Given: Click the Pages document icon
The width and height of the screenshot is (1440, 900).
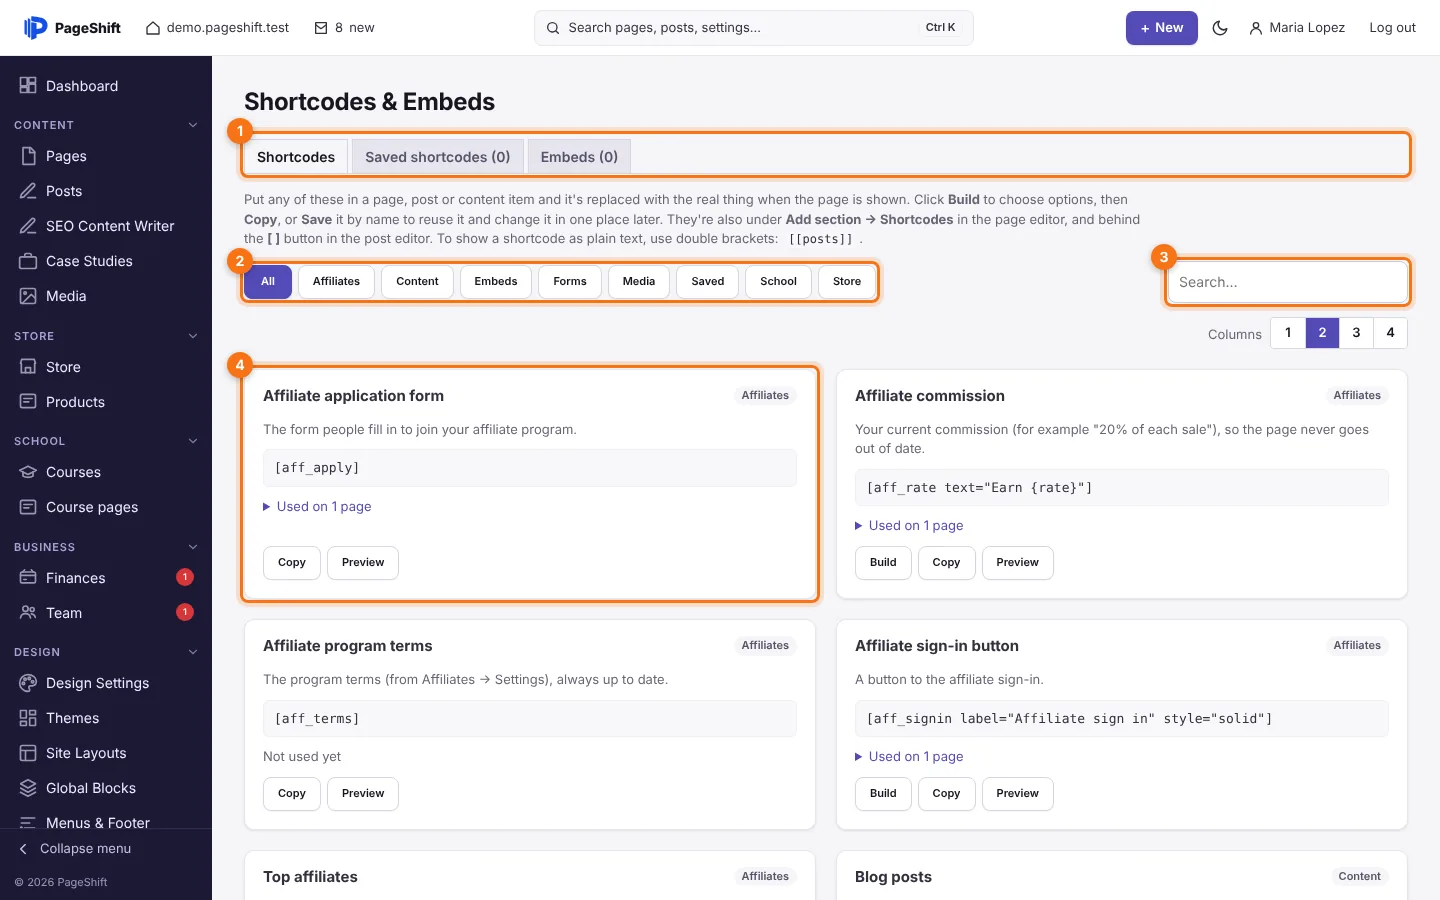Looking at the screenshot, I should (28, 156).
